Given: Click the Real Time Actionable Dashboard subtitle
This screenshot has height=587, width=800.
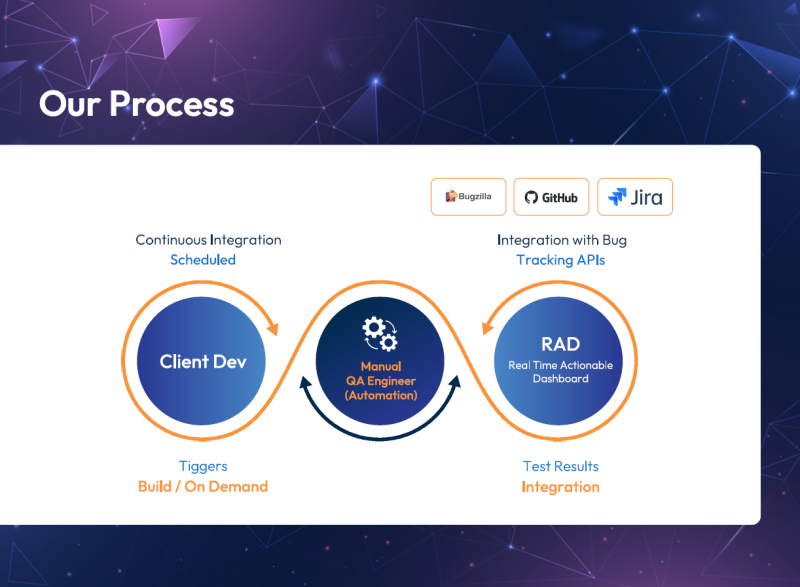Looking at the screenshot, I should 560,372.
